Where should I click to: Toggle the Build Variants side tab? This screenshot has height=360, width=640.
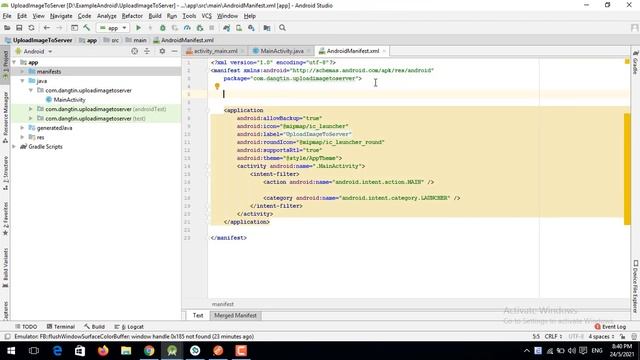[x=5, y=267]
